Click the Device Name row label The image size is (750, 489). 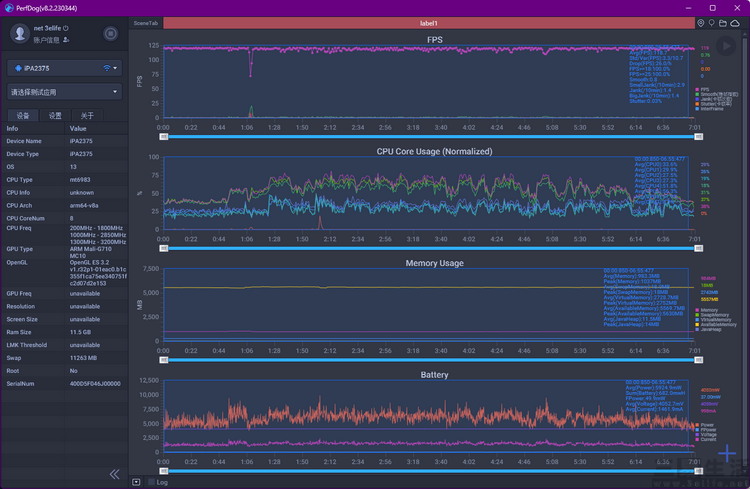pyautogui.click(x=24, y=141)
